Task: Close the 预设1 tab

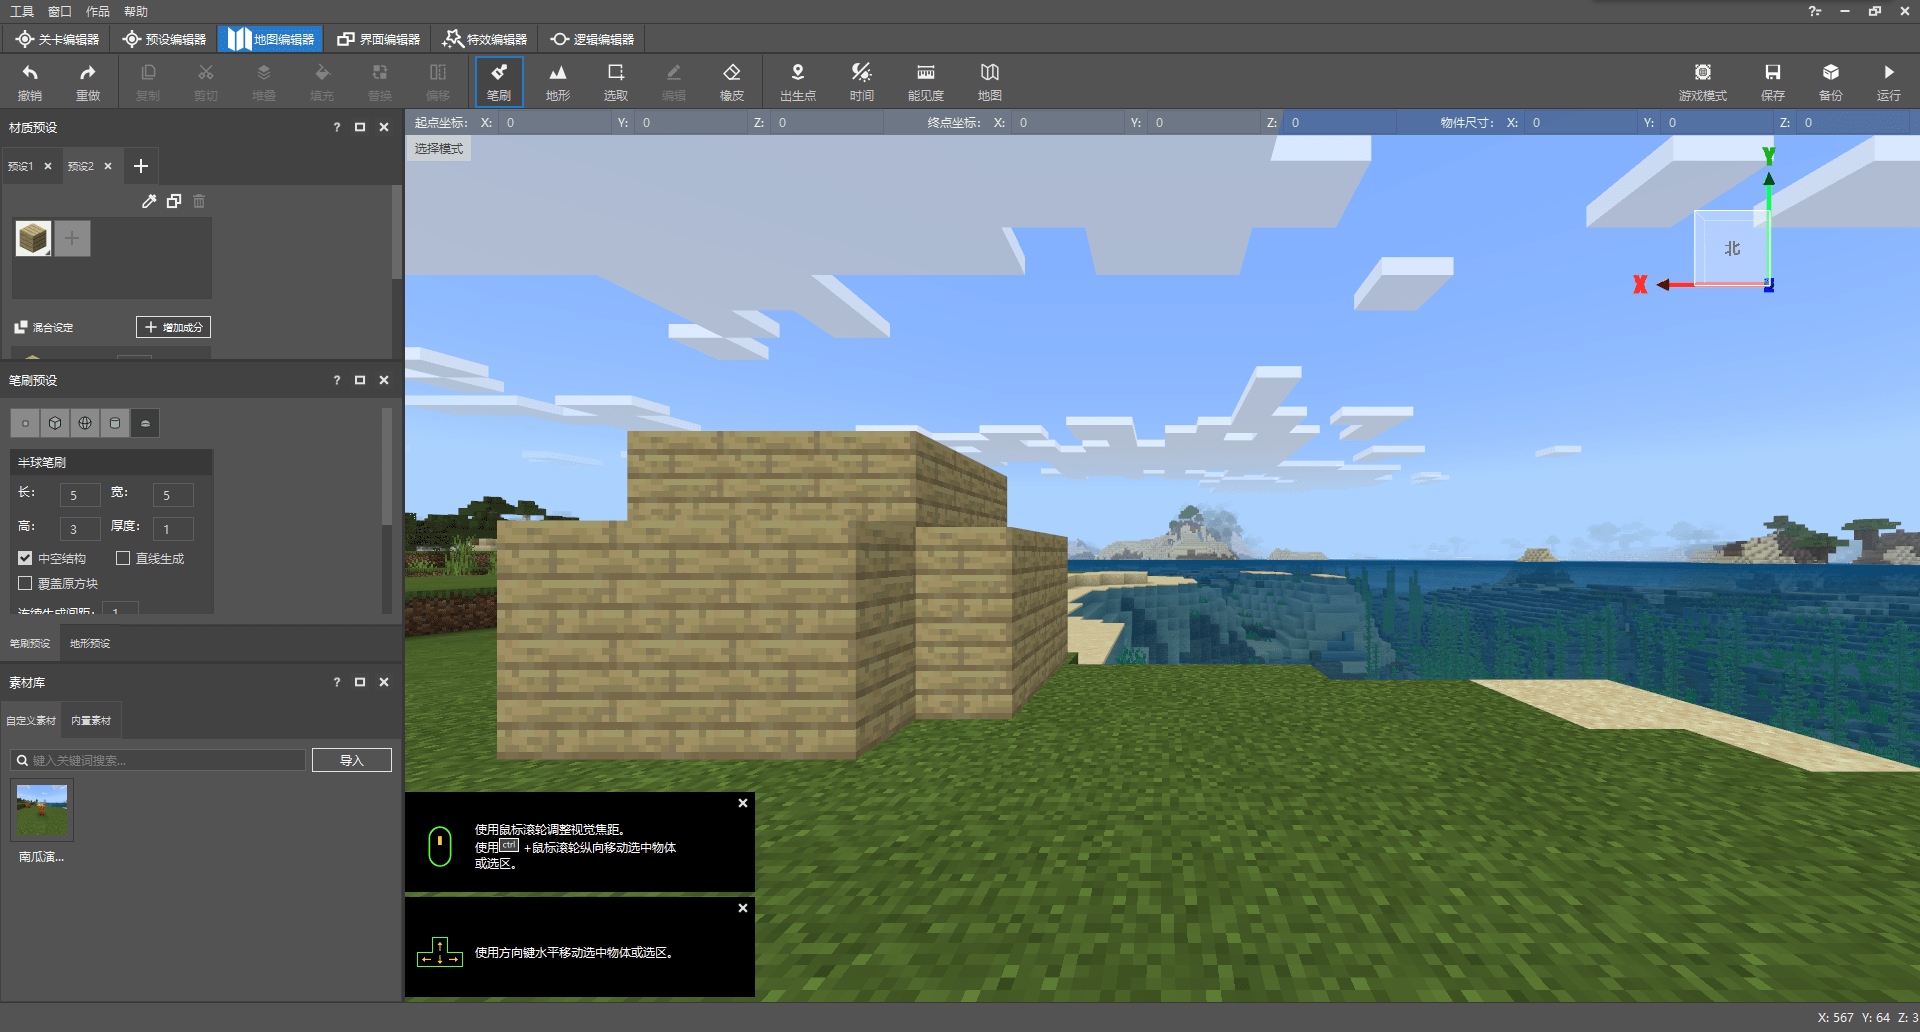Action: pos(48,166)
